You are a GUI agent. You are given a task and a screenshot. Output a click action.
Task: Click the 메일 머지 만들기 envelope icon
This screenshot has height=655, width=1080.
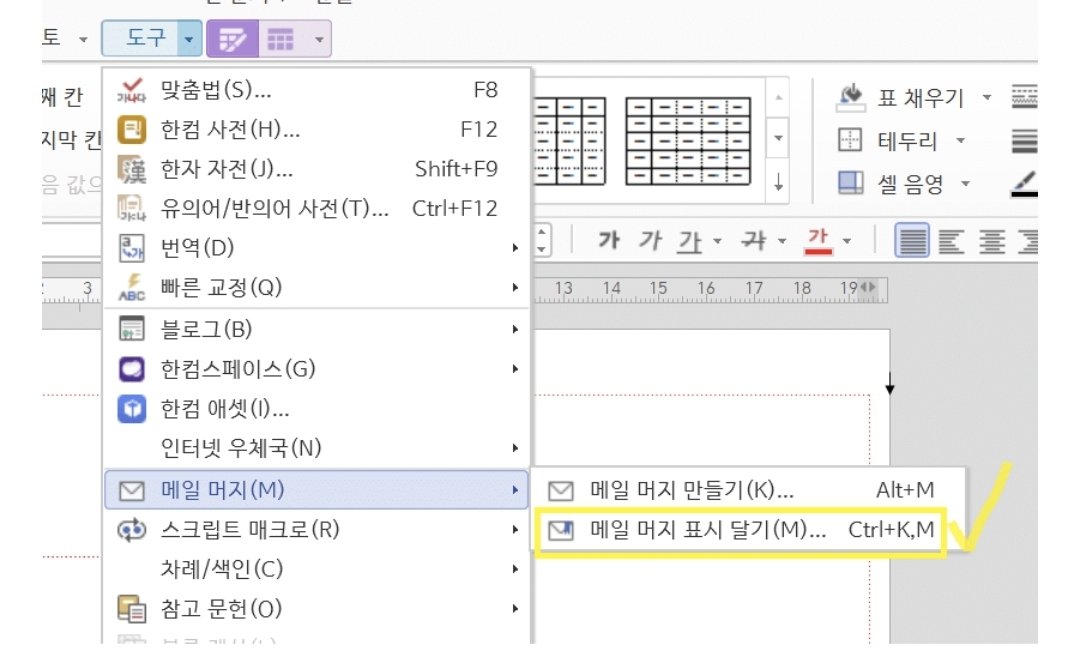[x=561, y=490]
